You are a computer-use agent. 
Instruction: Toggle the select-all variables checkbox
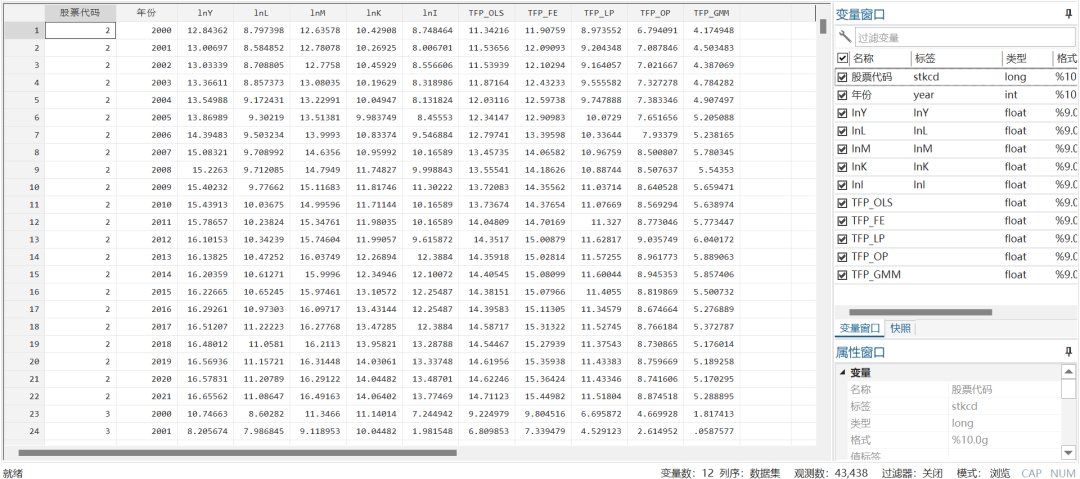click(842, 59)
